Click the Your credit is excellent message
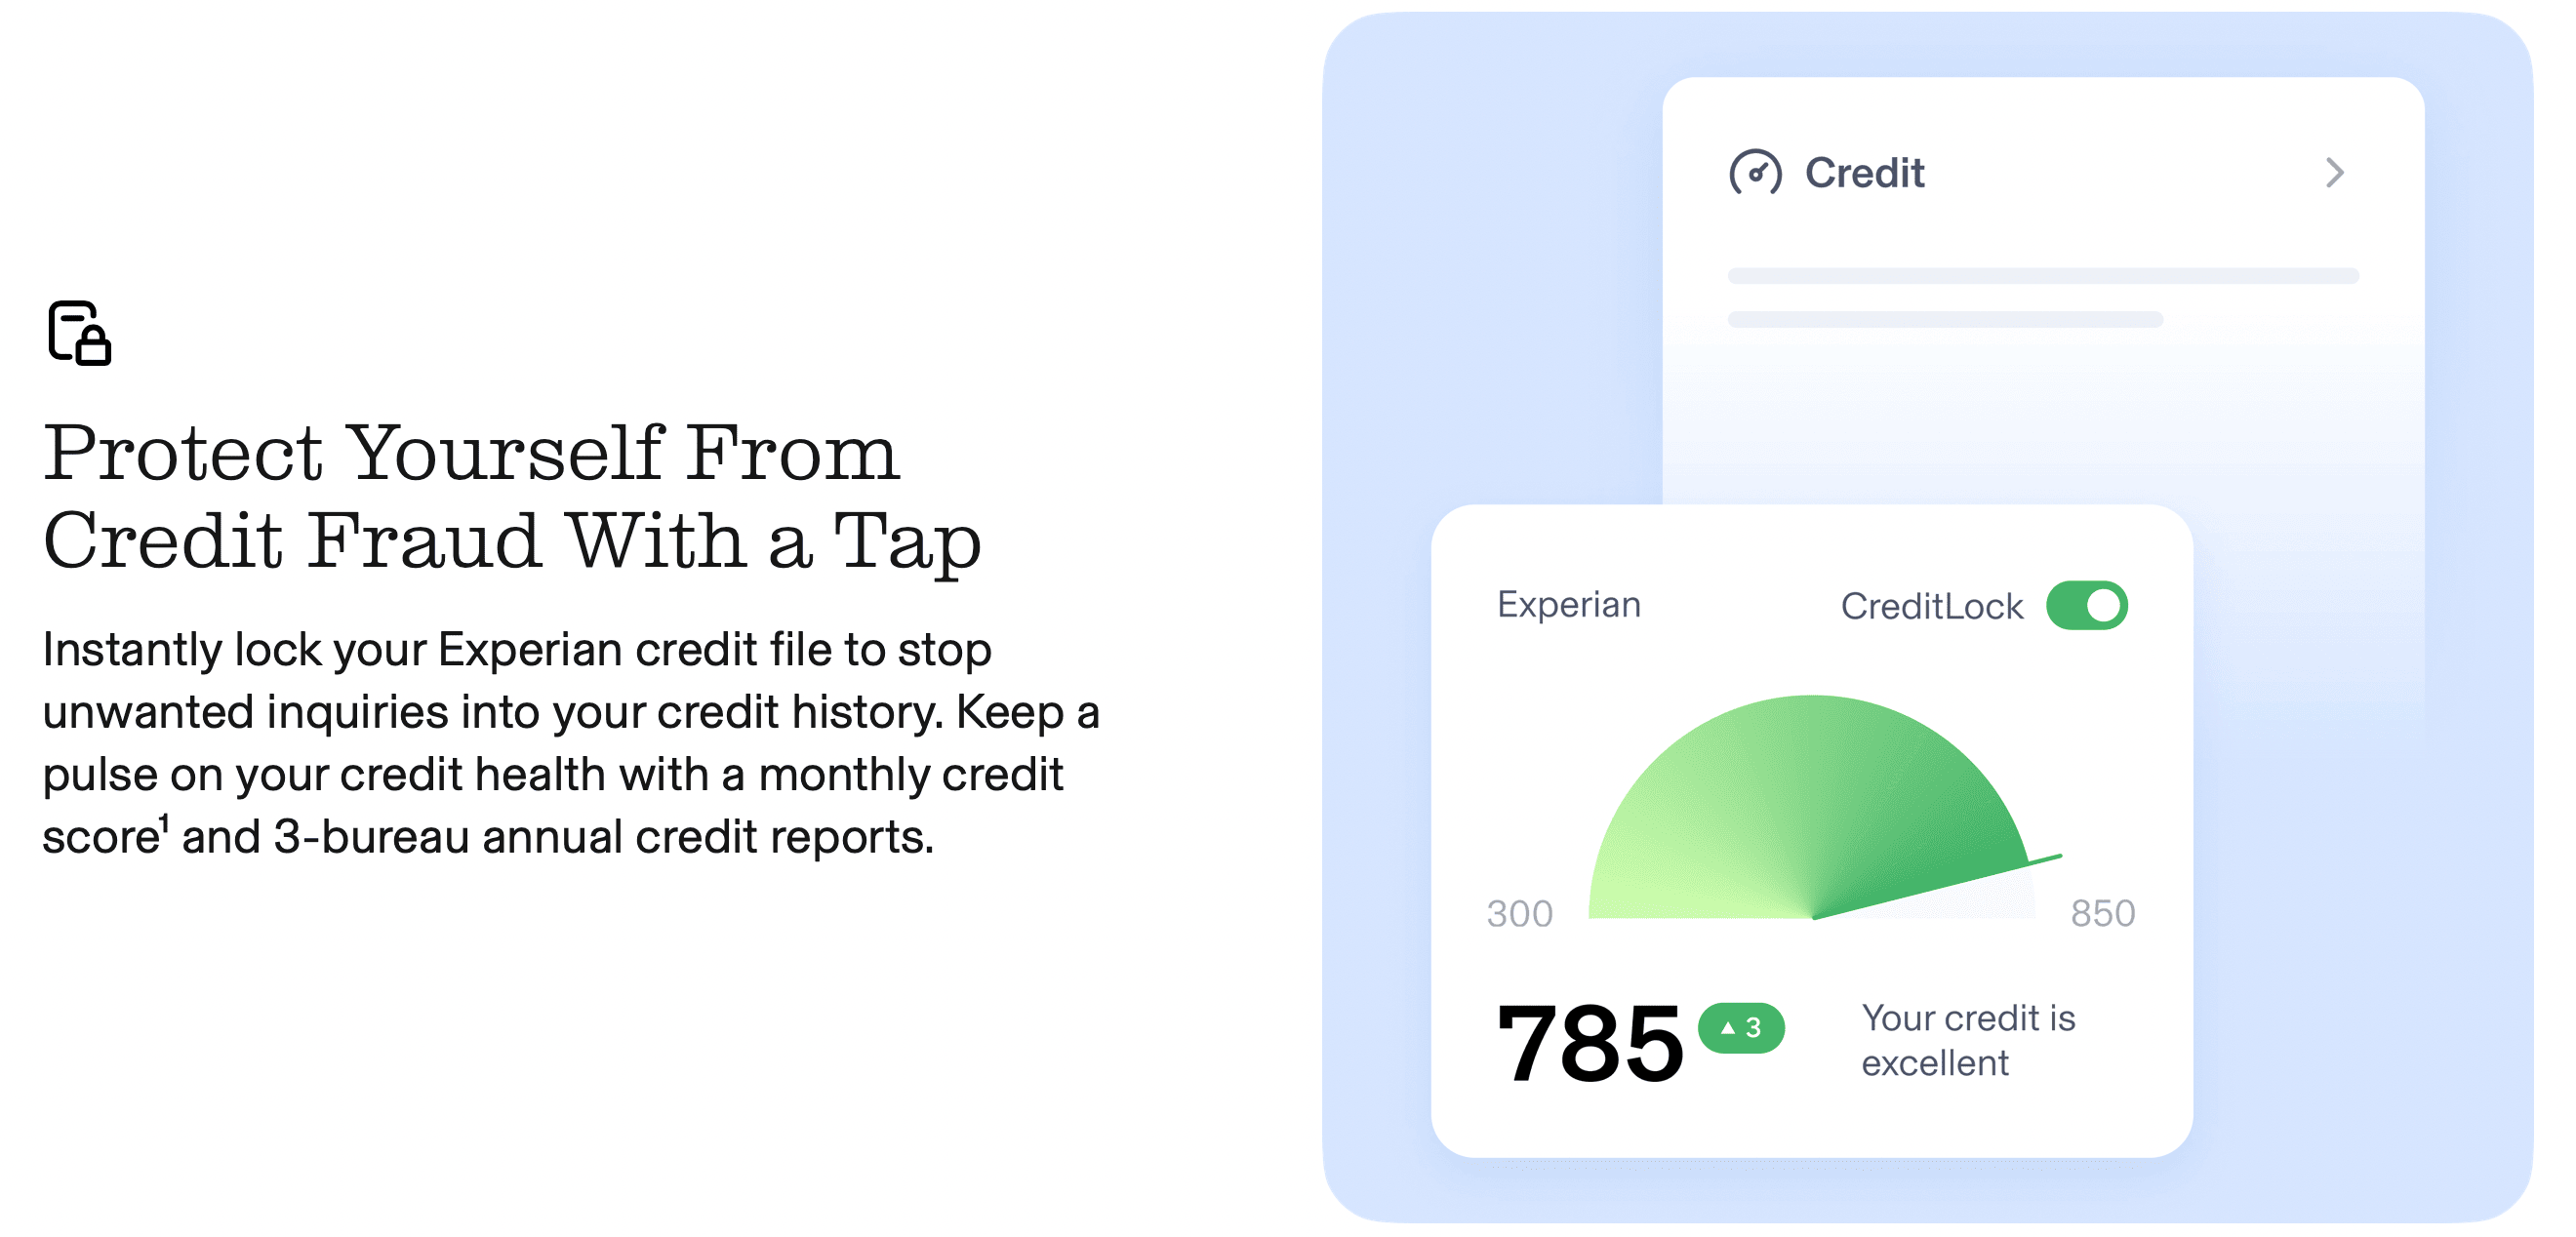The height and width of the screenshot is (1237, 2576). click(x=1968, y=1040)
